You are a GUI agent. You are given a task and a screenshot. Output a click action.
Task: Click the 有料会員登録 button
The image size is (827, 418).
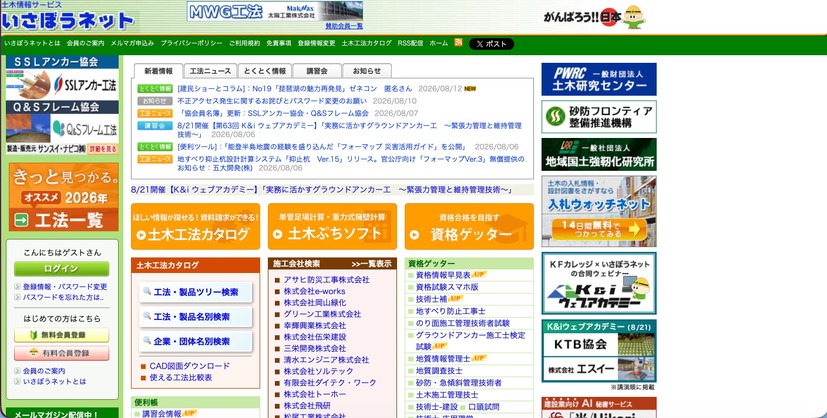(x=62, y=353)
